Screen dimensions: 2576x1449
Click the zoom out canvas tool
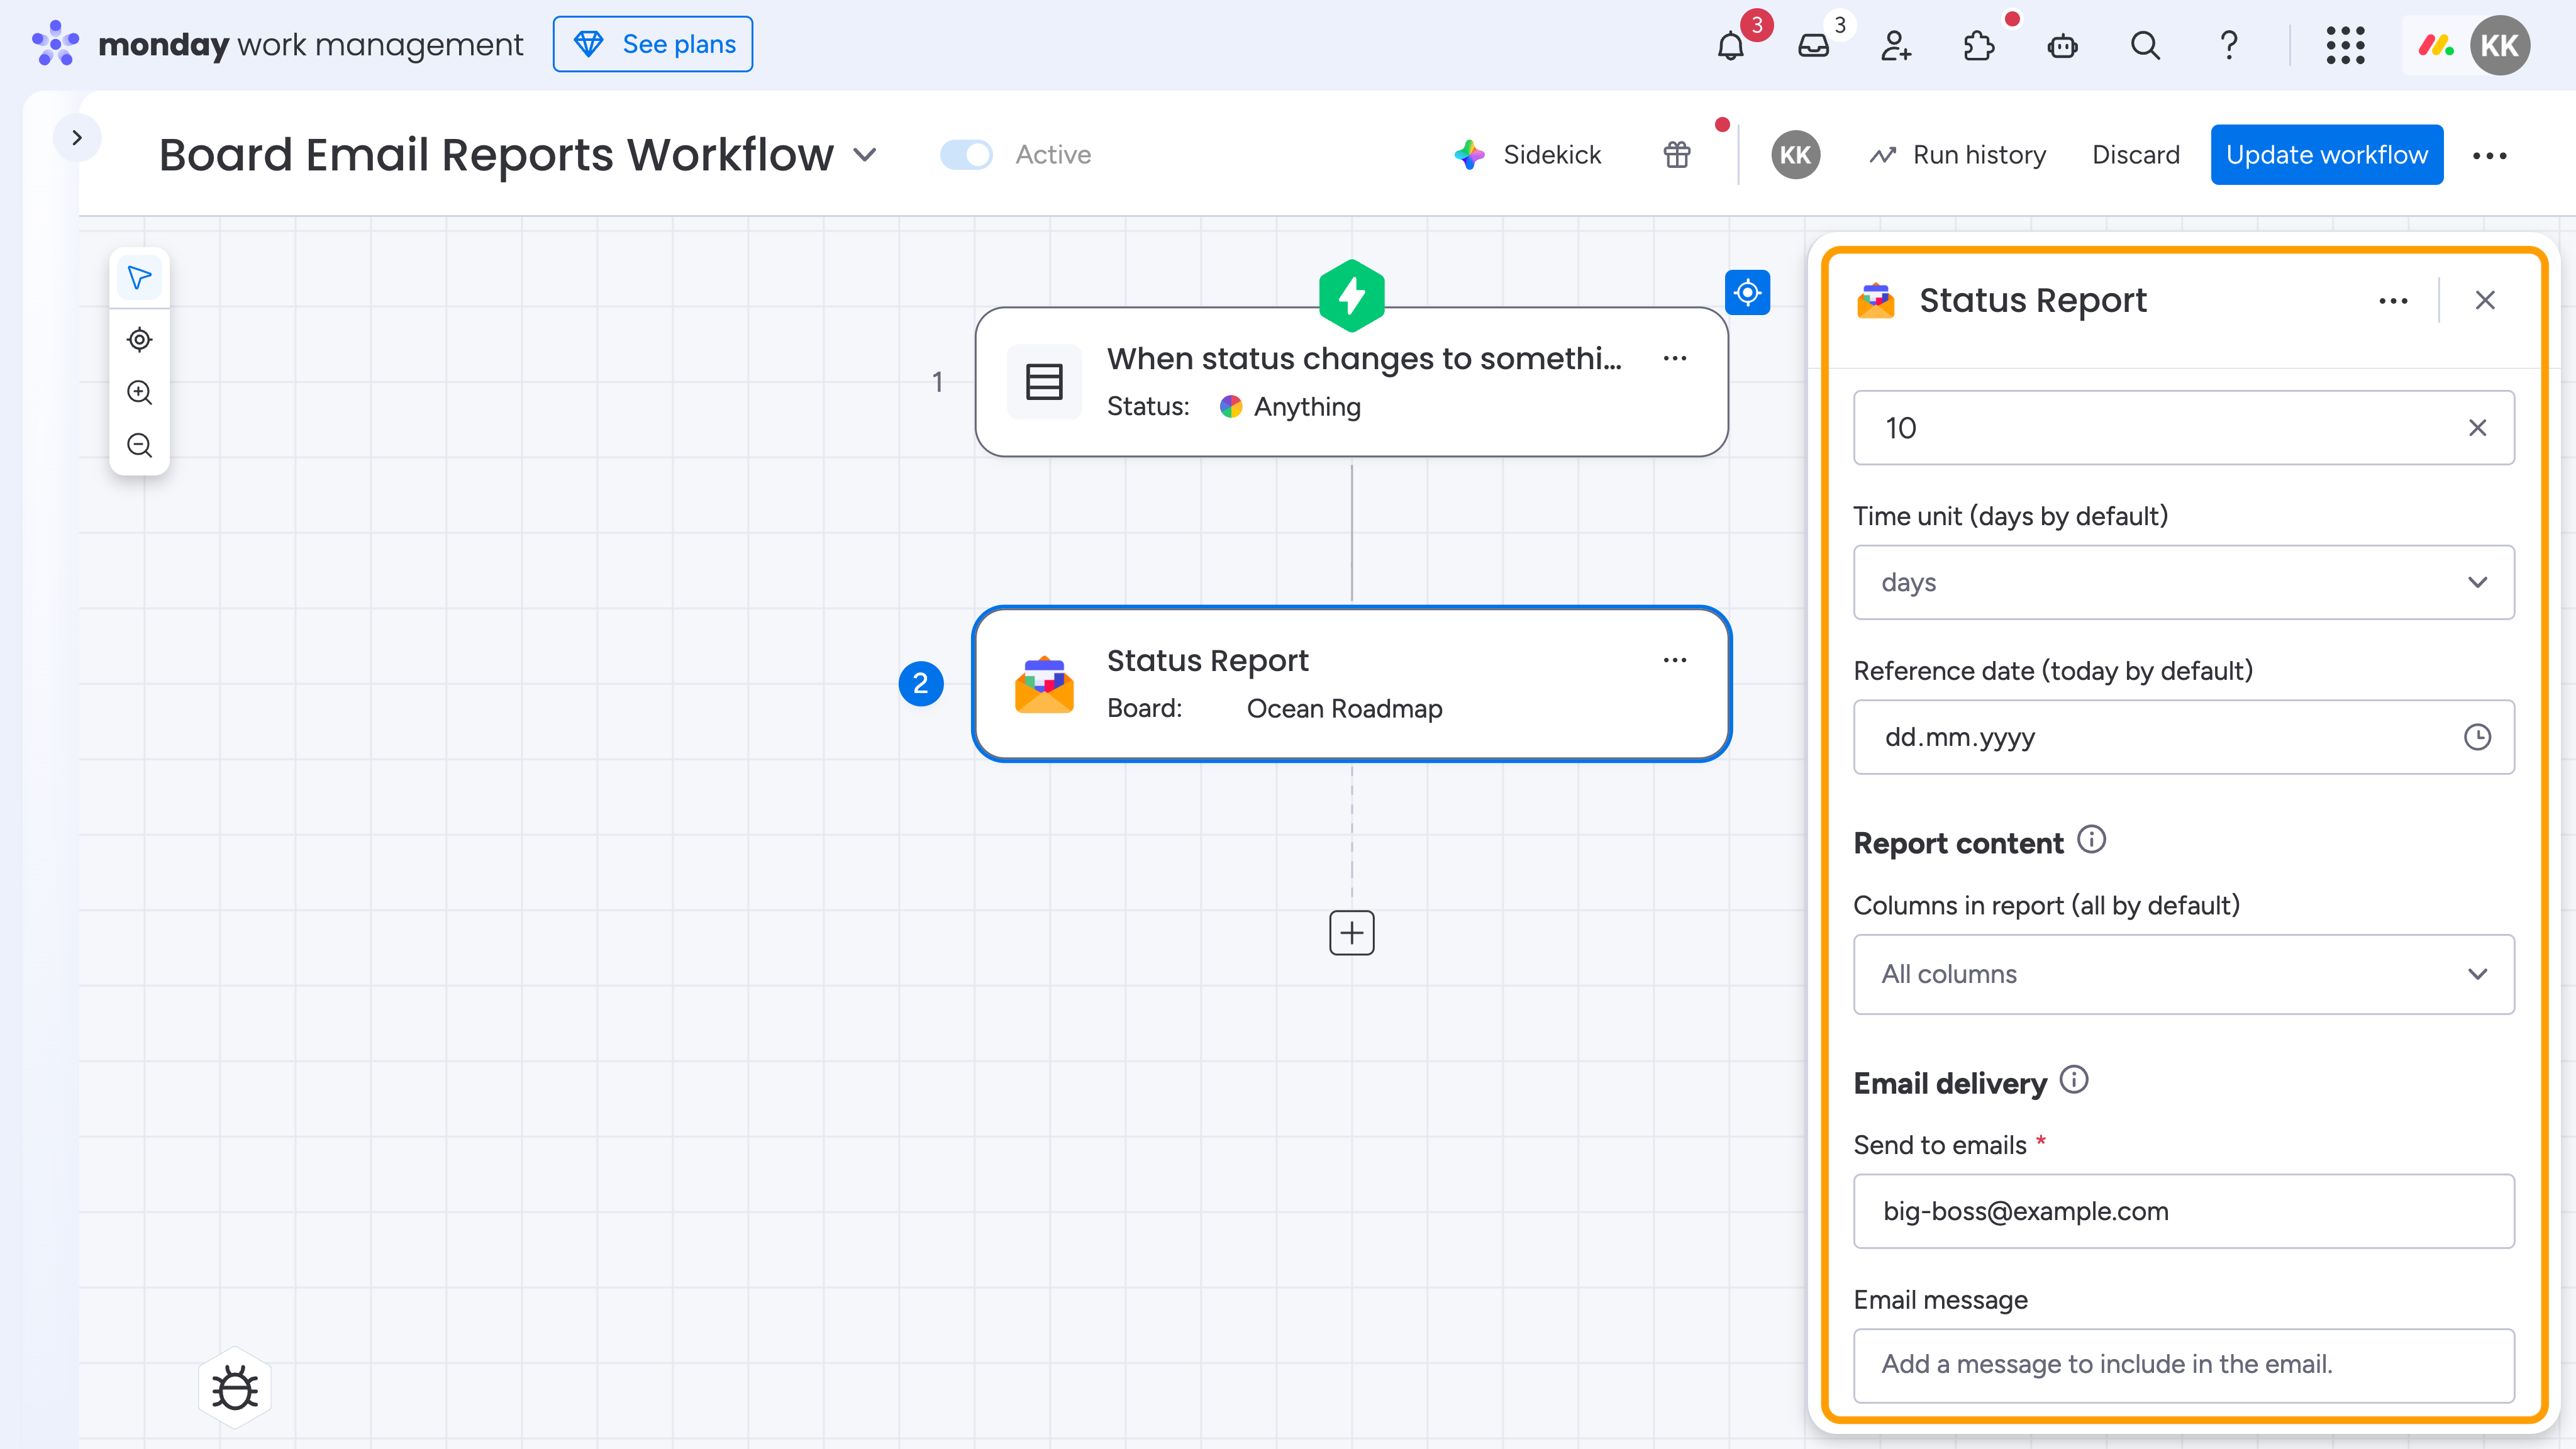[140, 445]
